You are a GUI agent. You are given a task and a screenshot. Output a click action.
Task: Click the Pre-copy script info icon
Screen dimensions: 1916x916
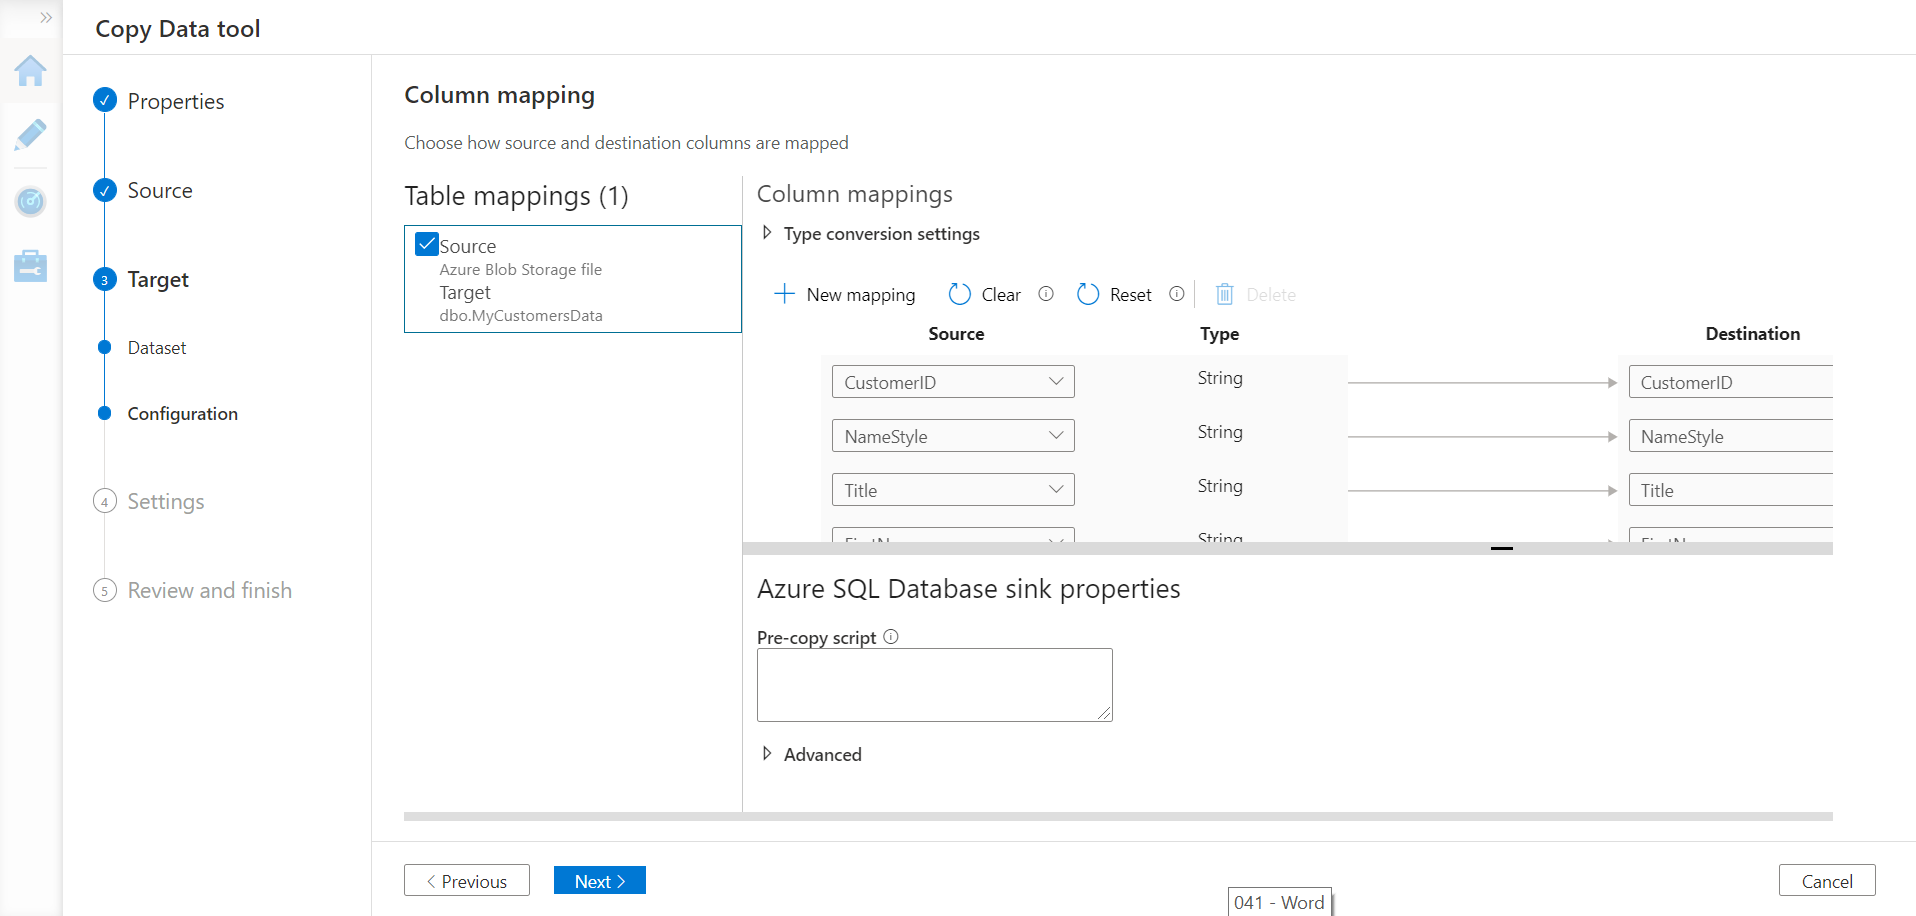891,637
